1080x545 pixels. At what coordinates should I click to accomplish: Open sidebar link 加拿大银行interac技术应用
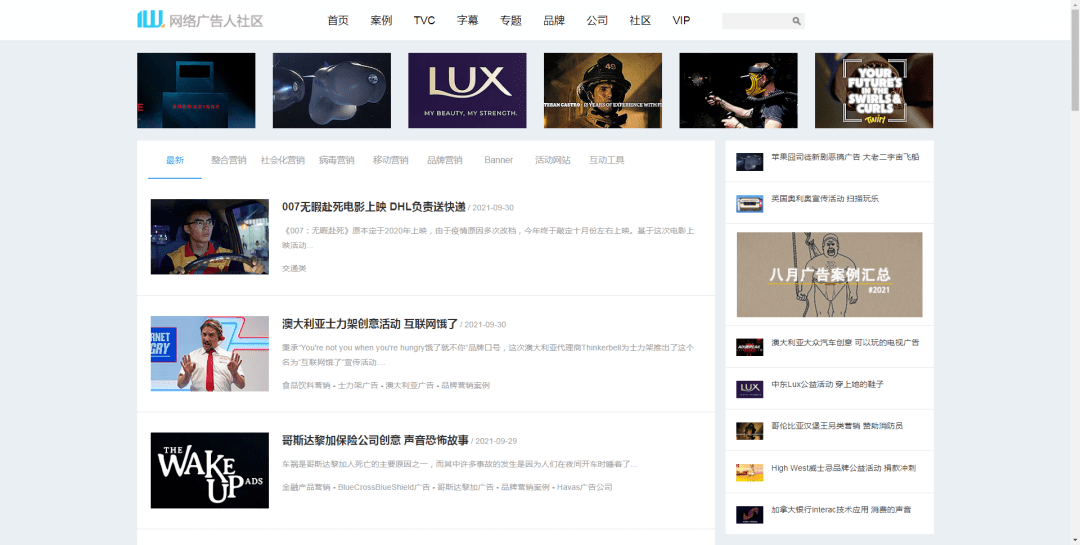841,510
